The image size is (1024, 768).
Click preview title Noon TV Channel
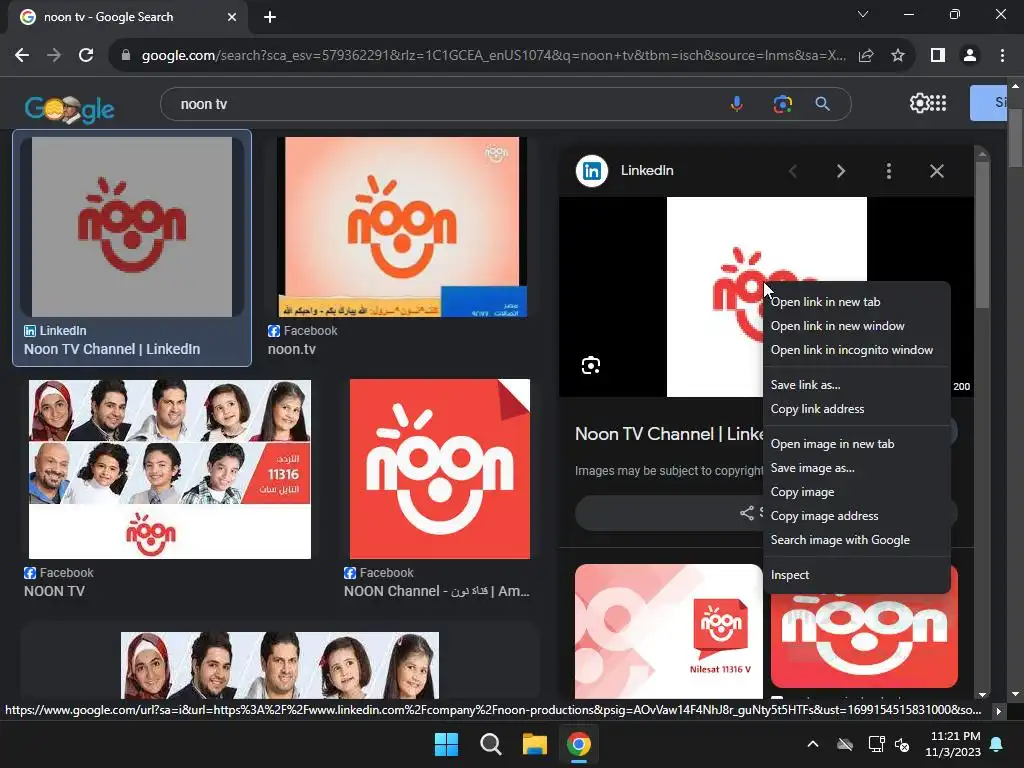point(669,434)
